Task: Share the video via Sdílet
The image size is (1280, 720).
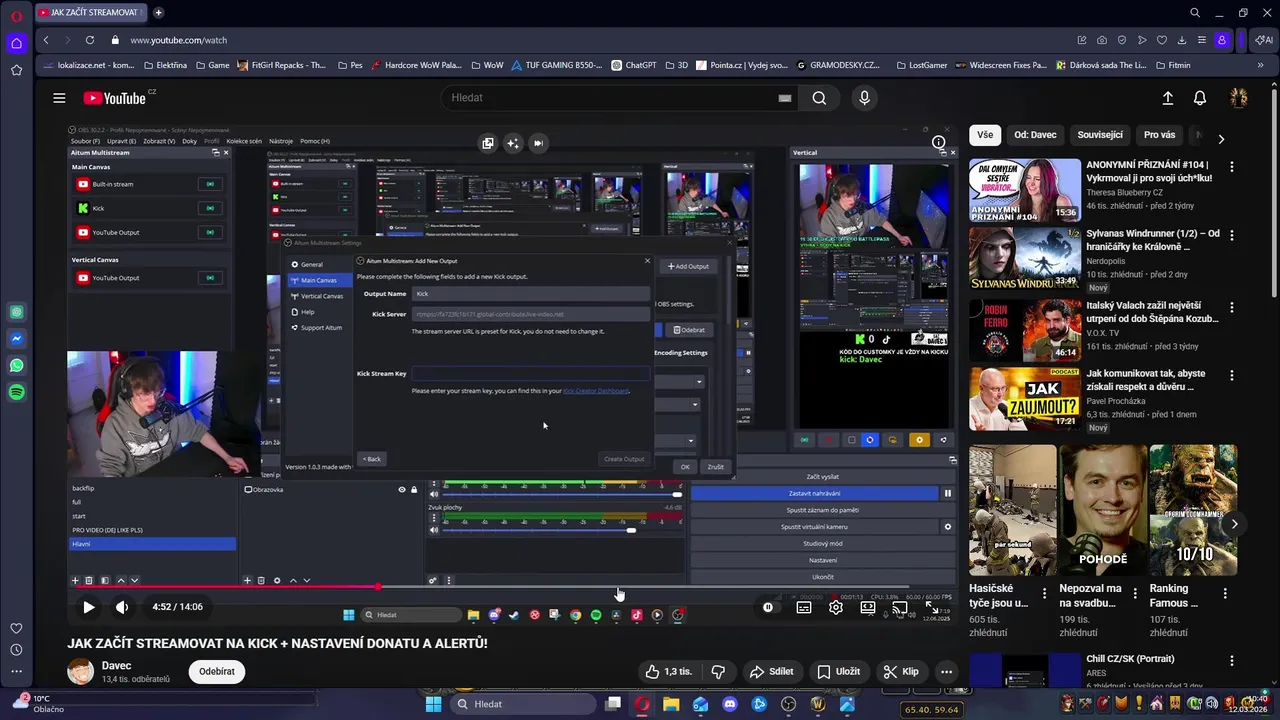Action: (771, 672)
